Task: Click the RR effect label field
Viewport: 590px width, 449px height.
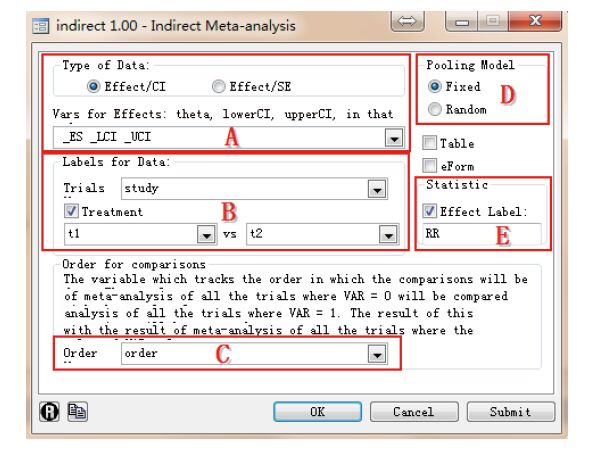Action: coord(482,234)
